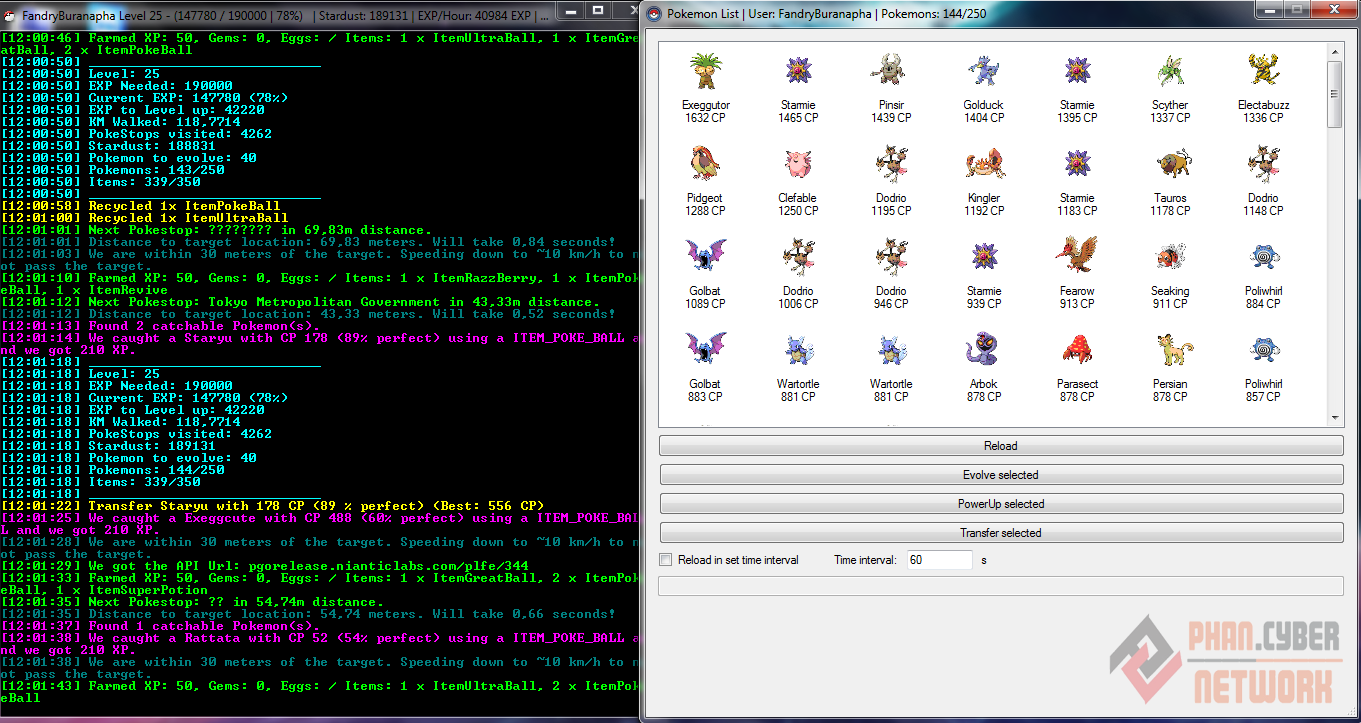The height and width of the screenshot is (723, 1361).
Task: Click the Pokemon List window title icon
Action: (655, 14)
